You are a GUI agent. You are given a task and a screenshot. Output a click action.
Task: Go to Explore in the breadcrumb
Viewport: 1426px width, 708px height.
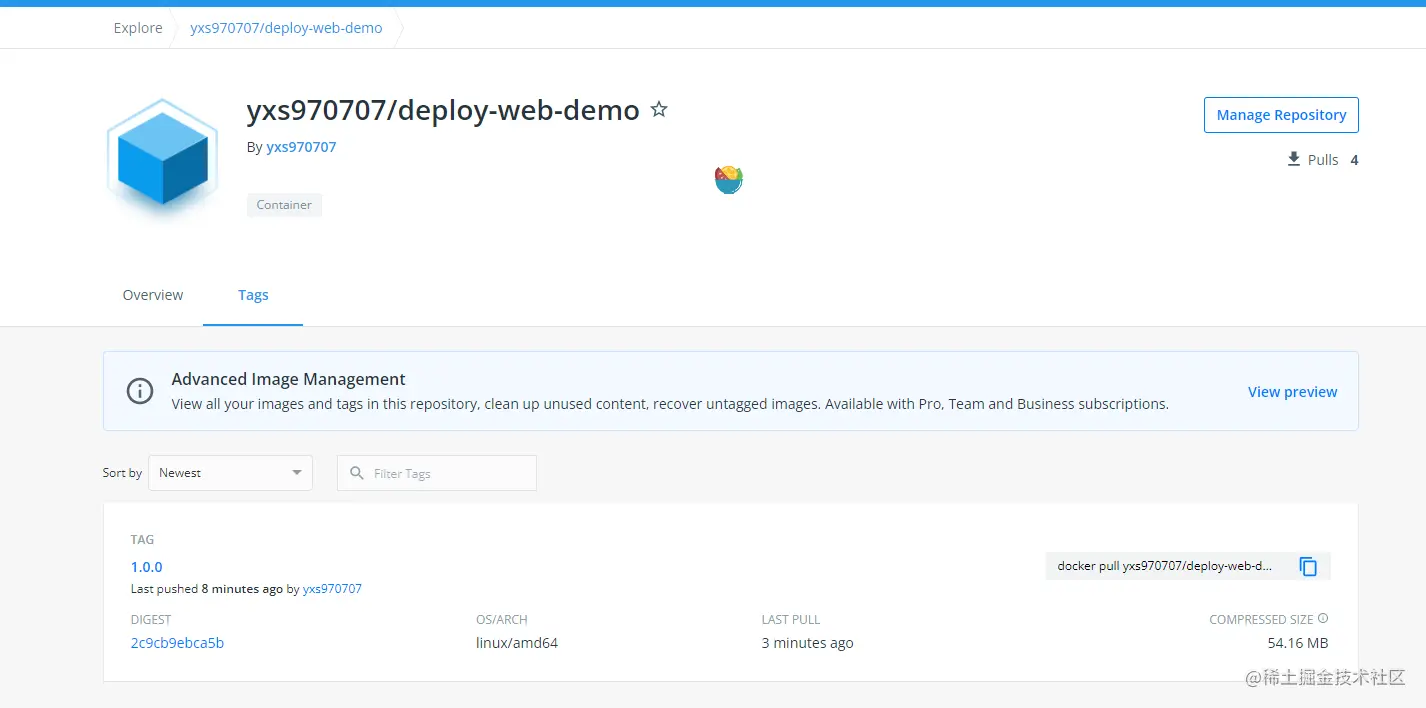tap(138, 28)
